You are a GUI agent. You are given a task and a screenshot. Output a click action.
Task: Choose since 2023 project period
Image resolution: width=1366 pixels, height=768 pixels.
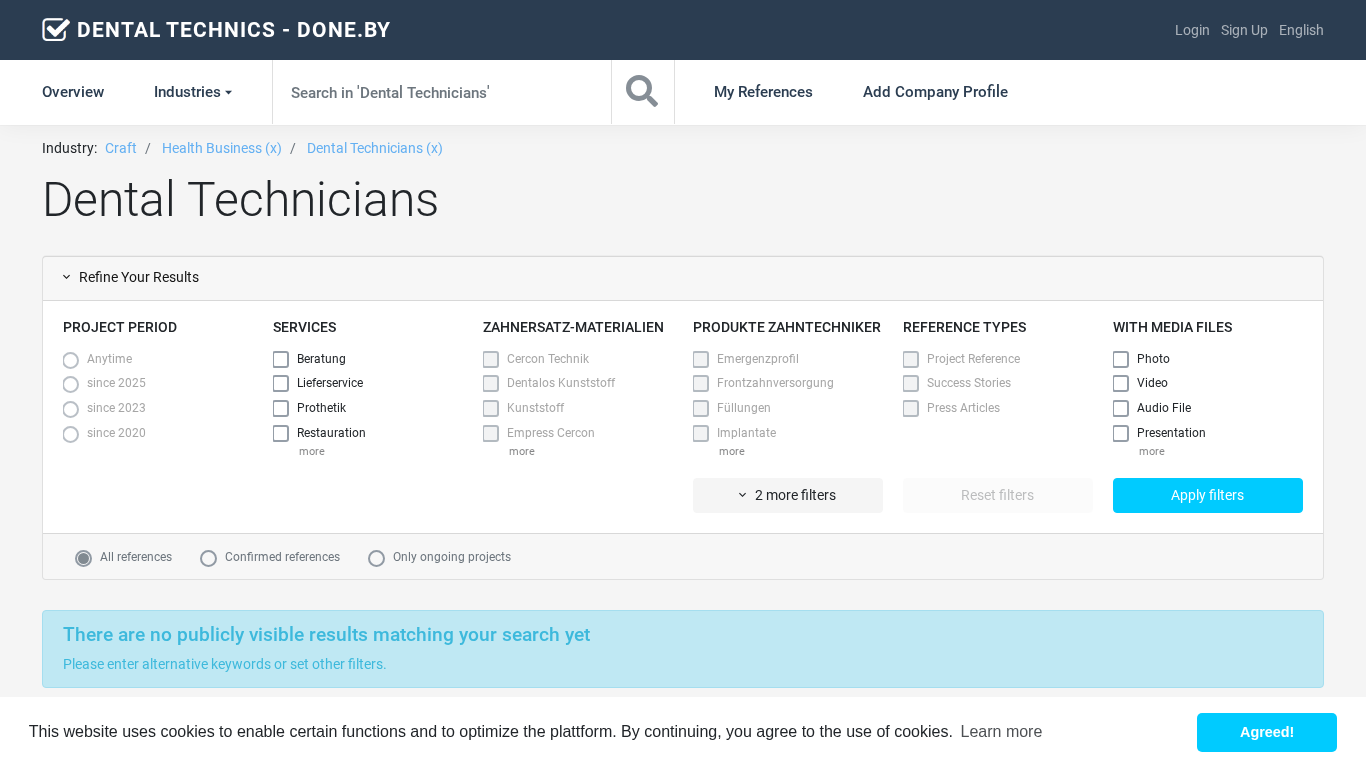click(71, 409)
